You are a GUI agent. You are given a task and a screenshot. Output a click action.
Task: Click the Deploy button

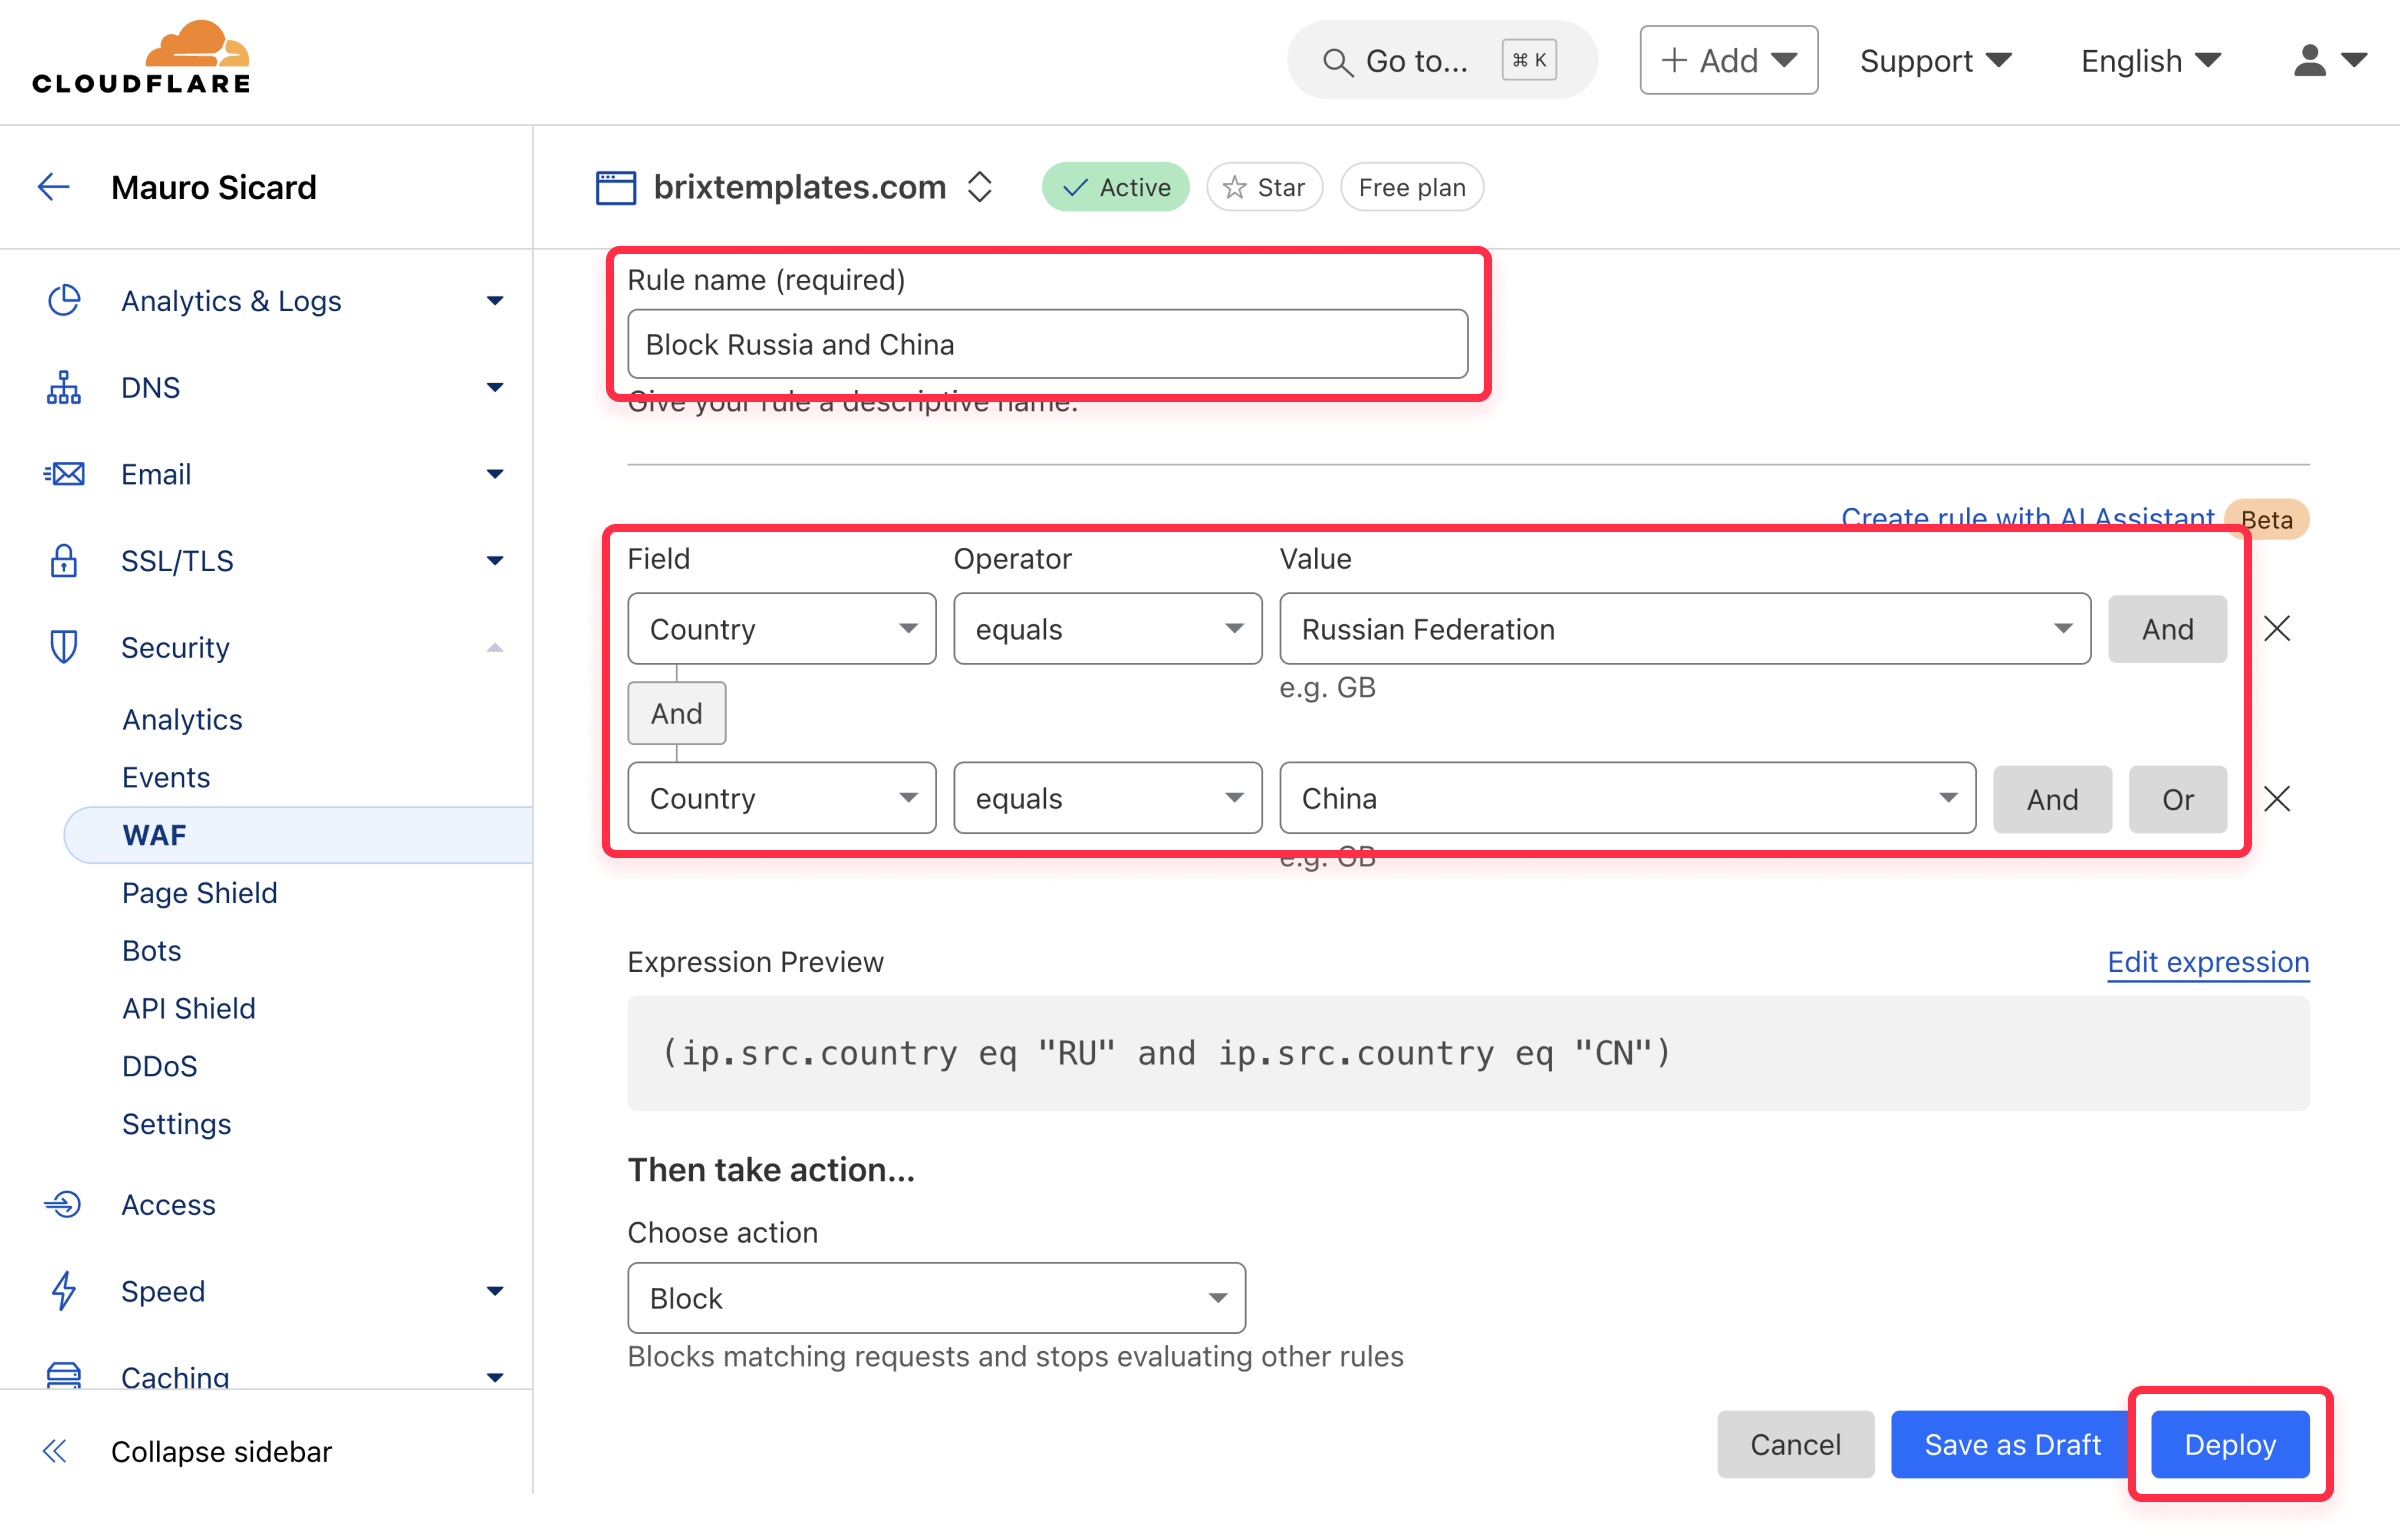click(2230, 1444)
